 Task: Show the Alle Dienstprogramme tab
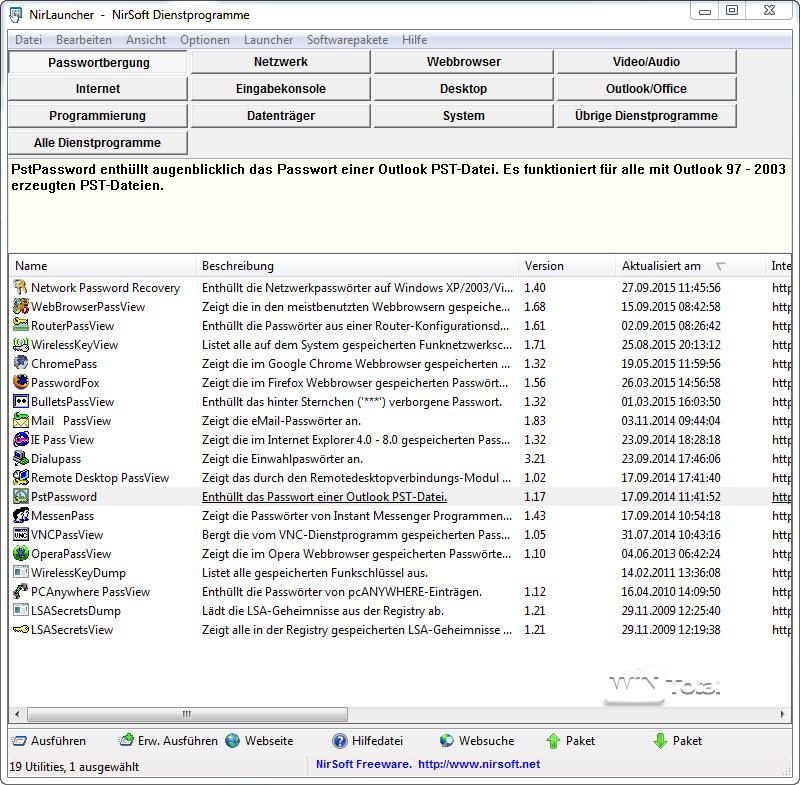click(x=97, y=143)
